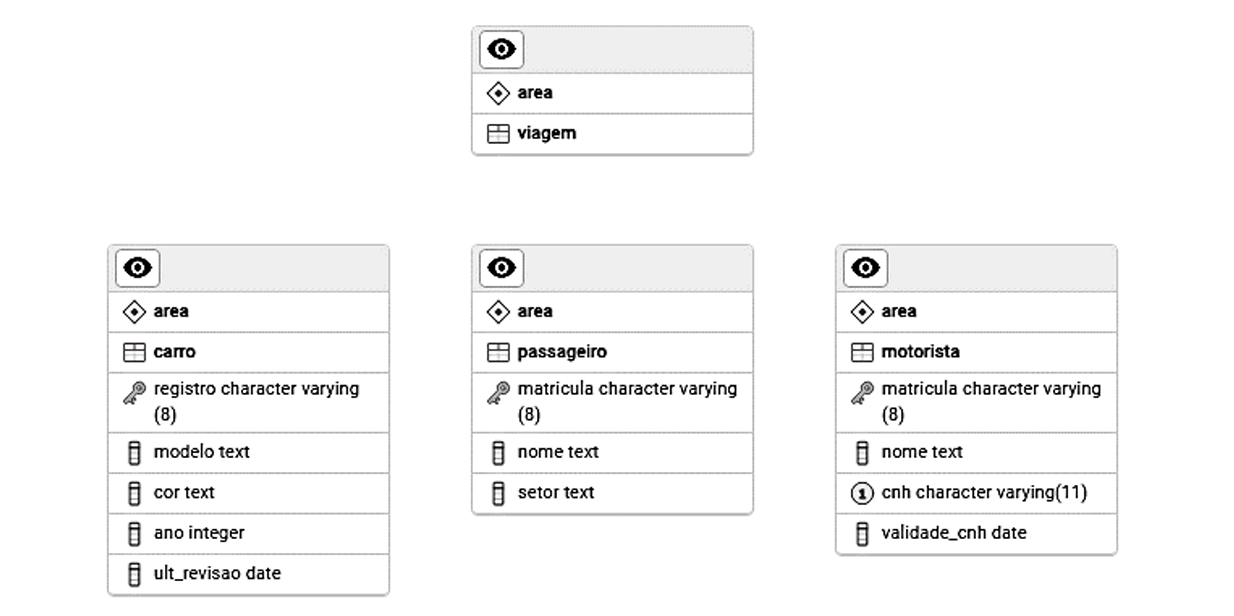
Task: Toggle eye icon on motorista table
Action: point(865,268)
